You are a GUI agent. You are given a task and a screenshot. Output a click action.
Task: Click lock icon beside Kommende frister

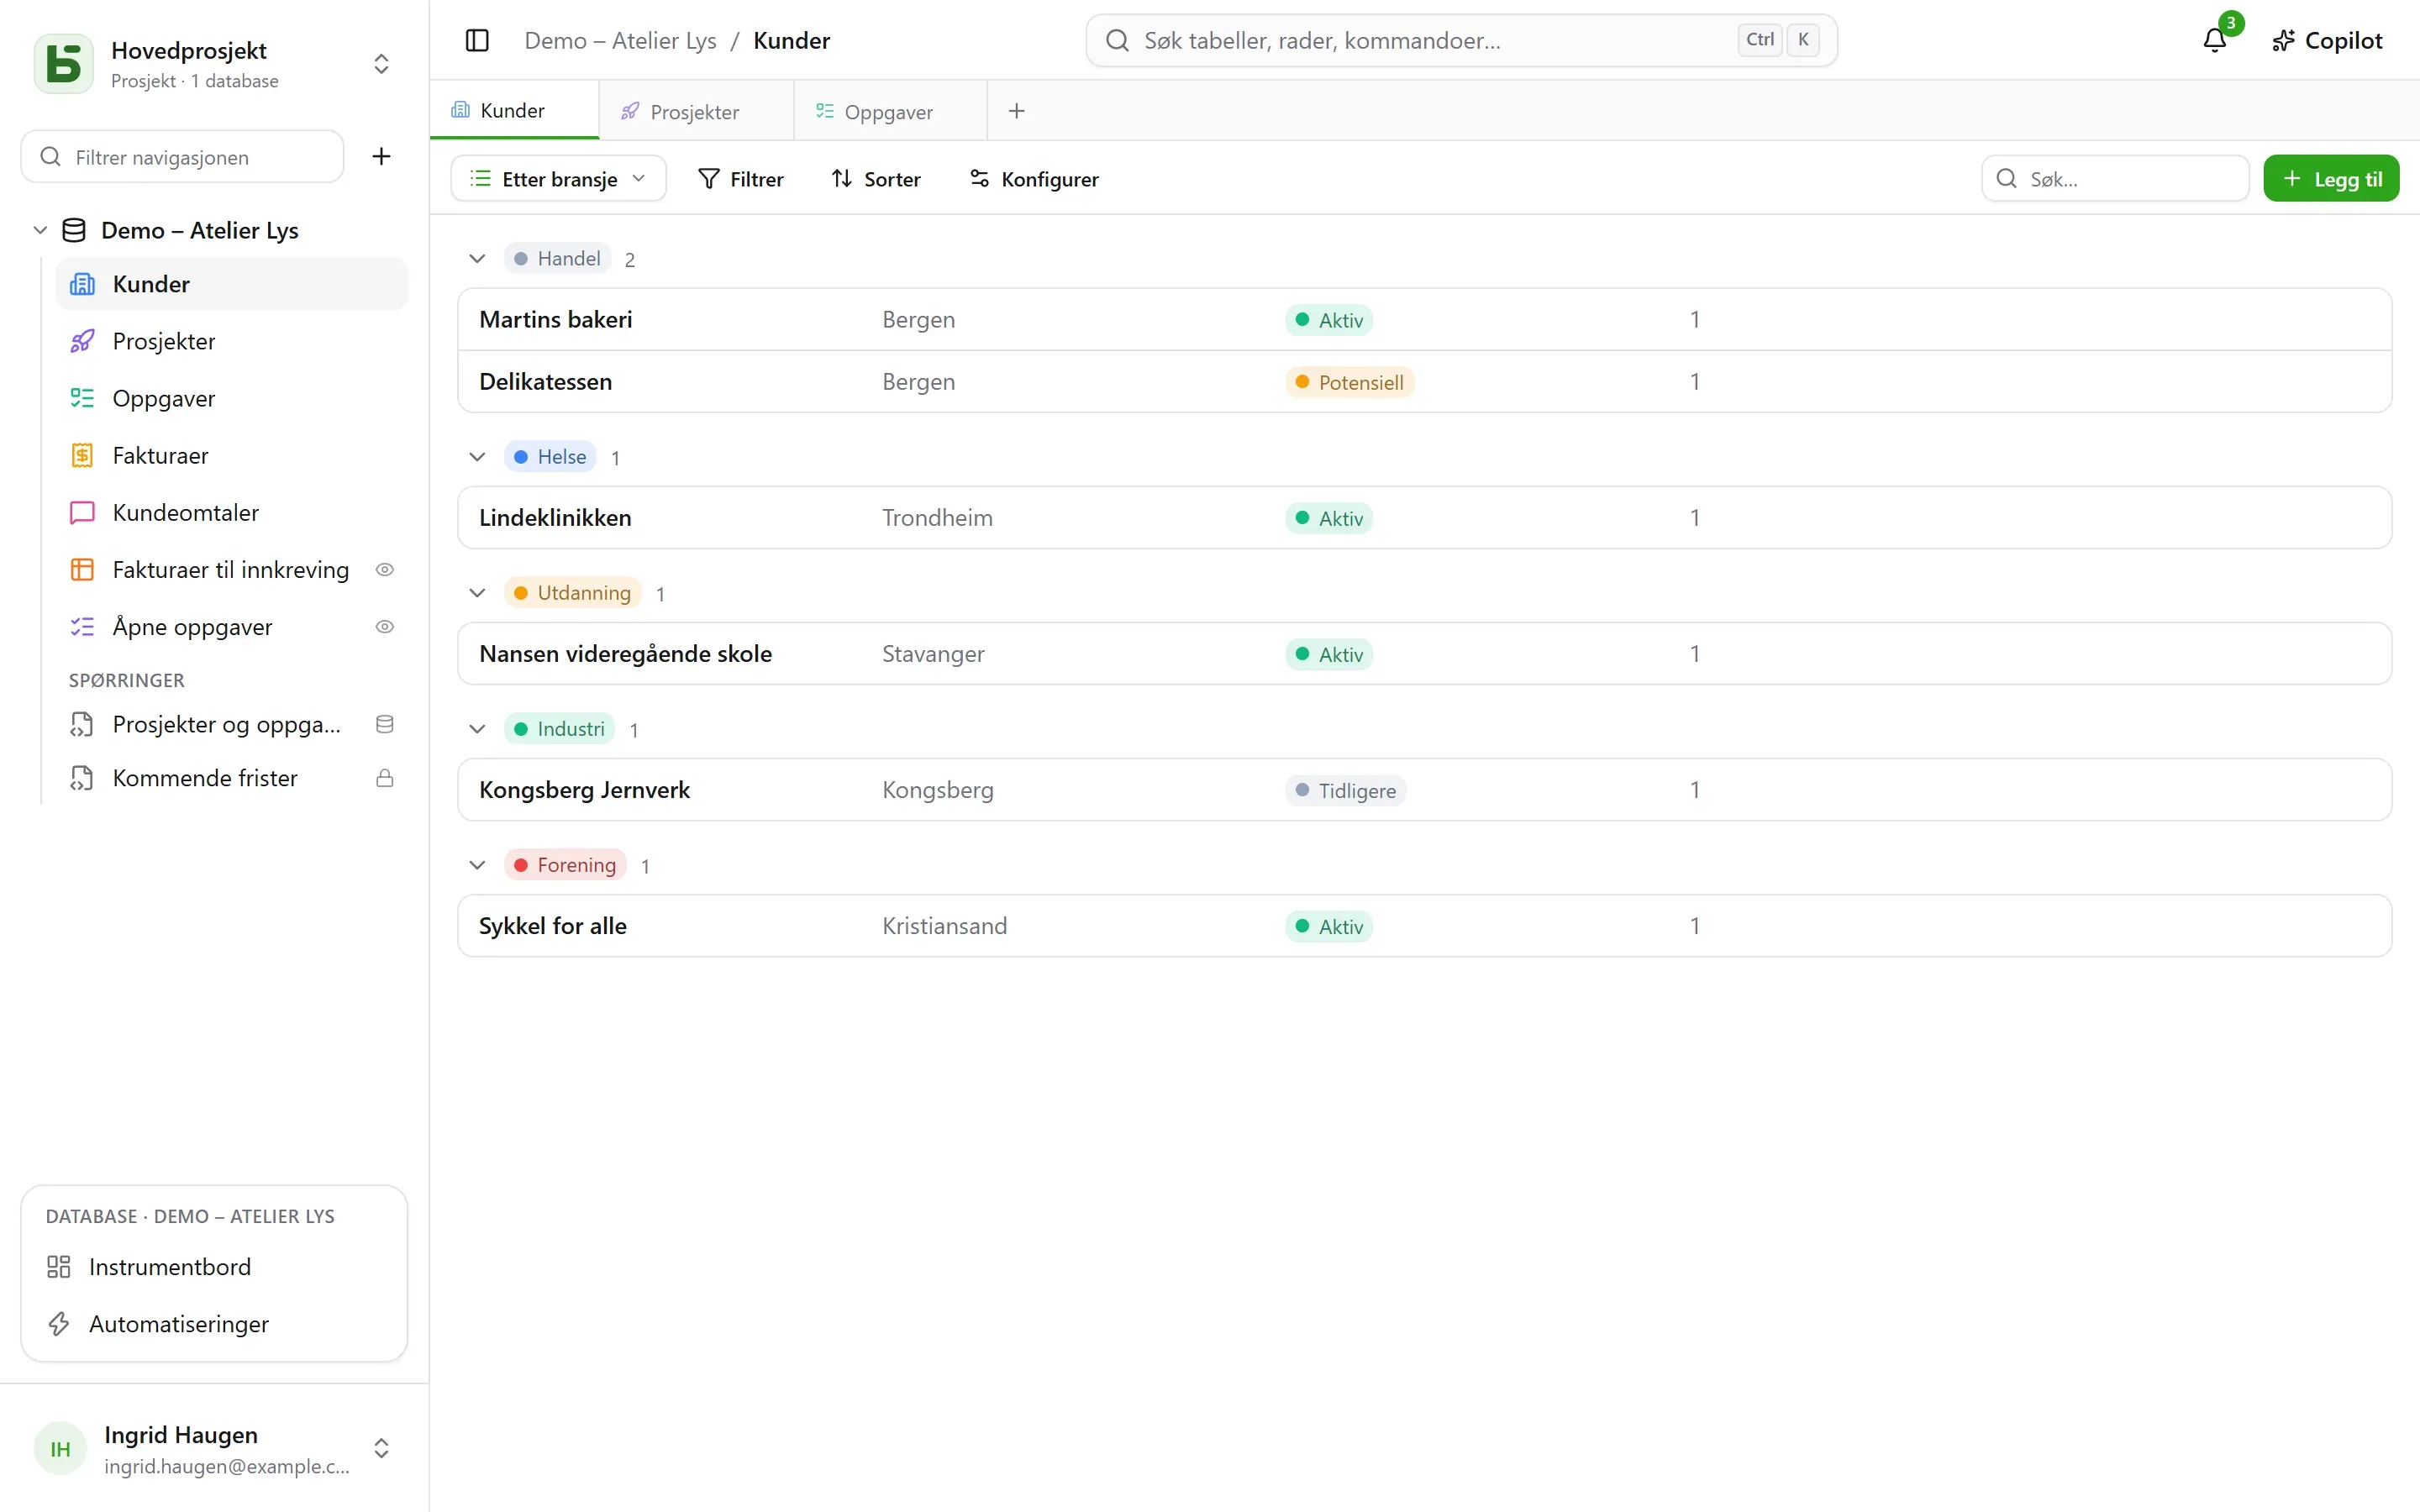click(384, 778)
